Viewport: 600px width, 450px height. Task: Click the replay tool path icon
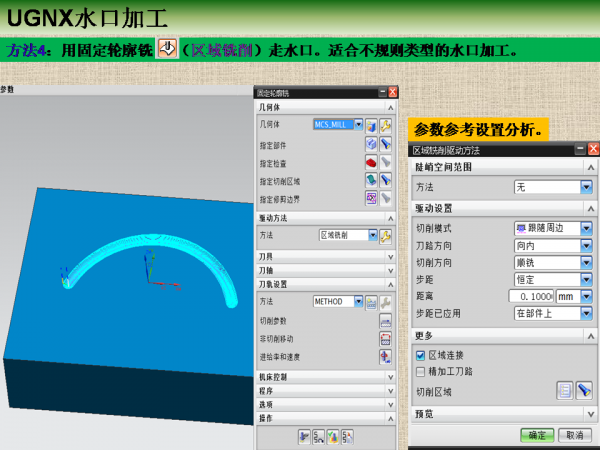pos(318,437)
